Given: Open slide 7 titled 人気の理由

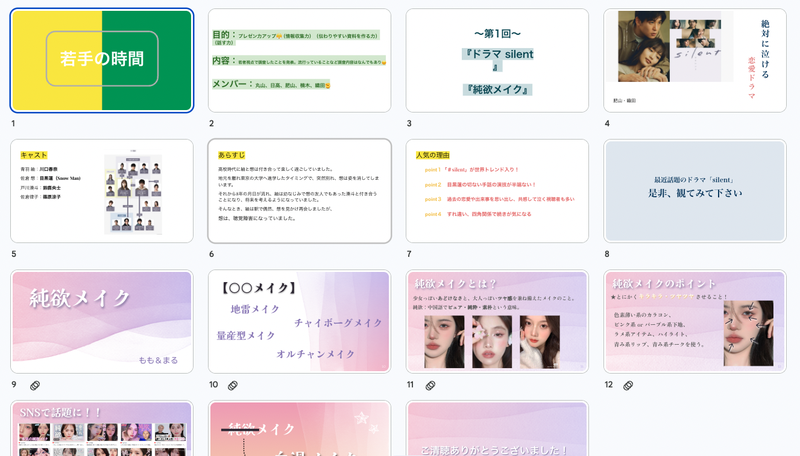Looking at the screenshot, I should pyautogui.click(x=497, y=191).
